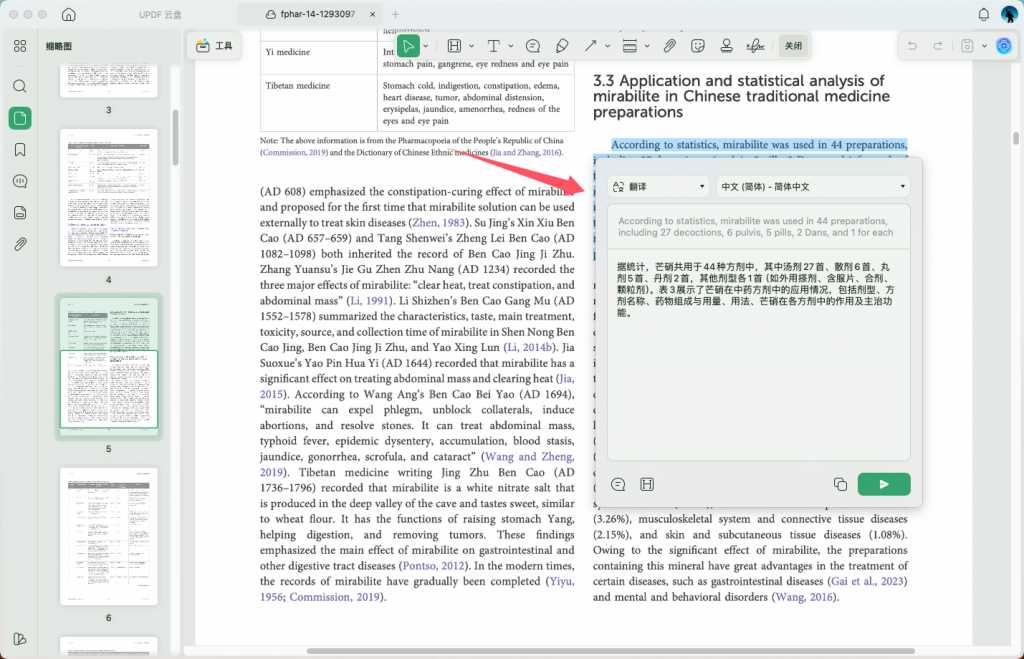Select the arrow drawing tool
Image resolution: width=1024 pixels, height=659 pixels.
click(x=590, y=46)
